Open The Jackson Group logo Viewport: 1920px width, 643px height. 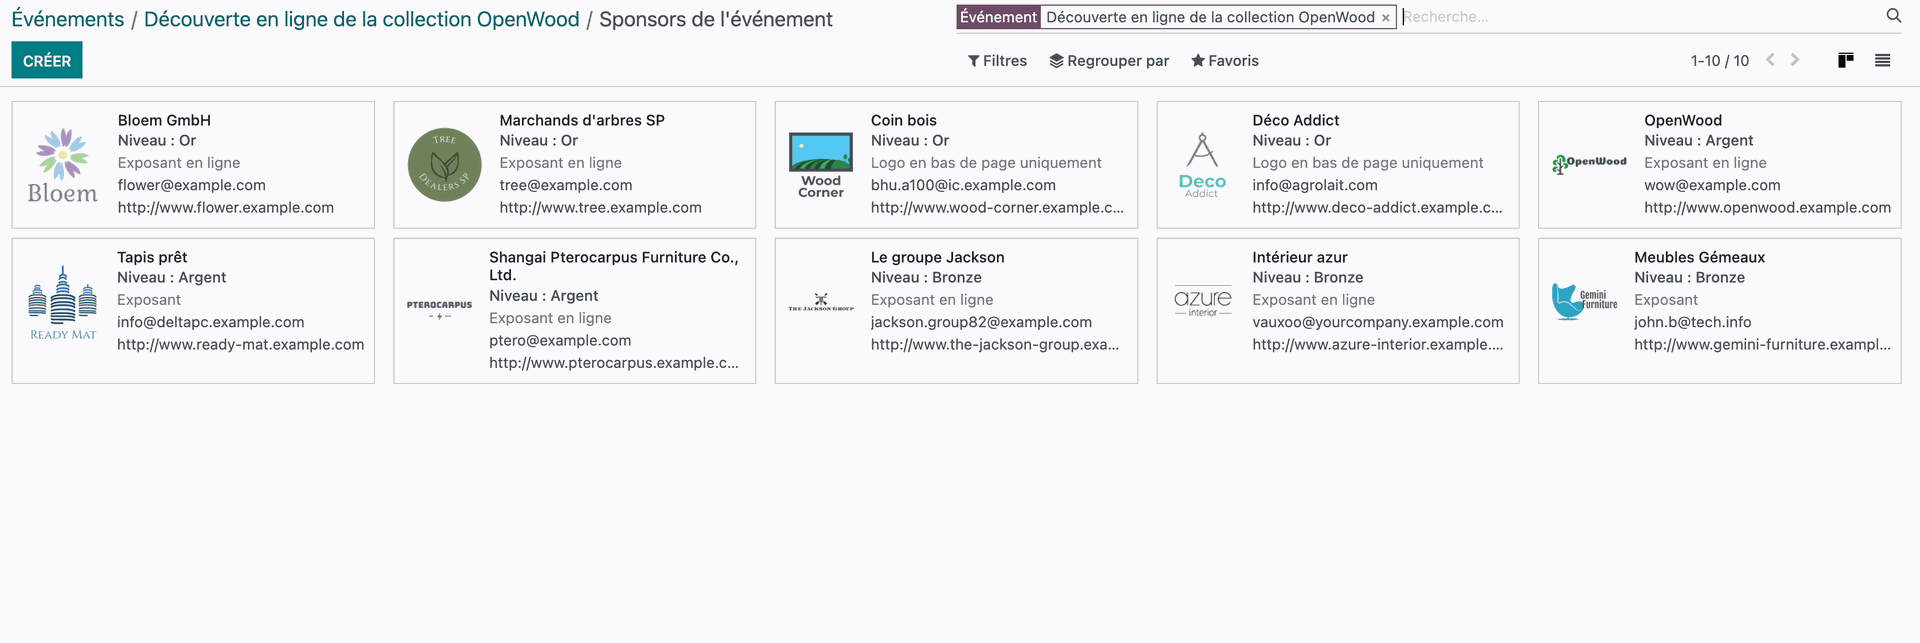click(x=821, y=302)
